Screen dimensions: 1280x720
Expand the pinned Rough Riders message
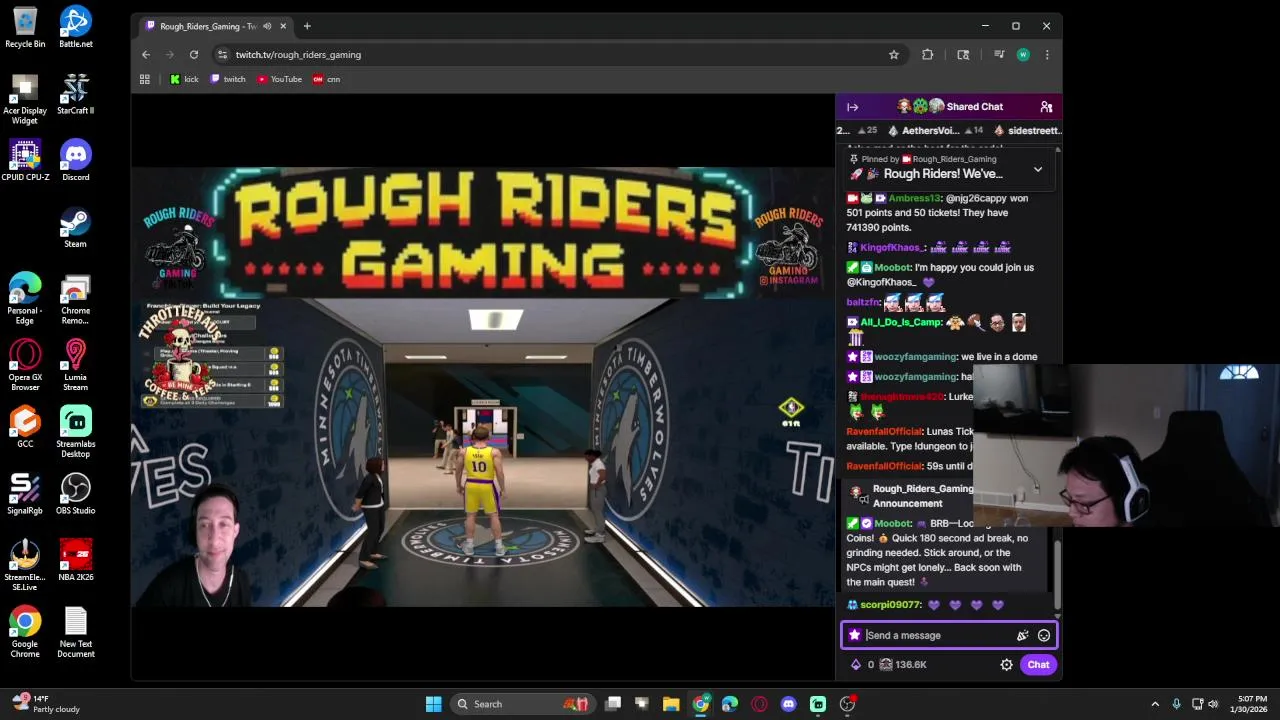point(1038,170)
